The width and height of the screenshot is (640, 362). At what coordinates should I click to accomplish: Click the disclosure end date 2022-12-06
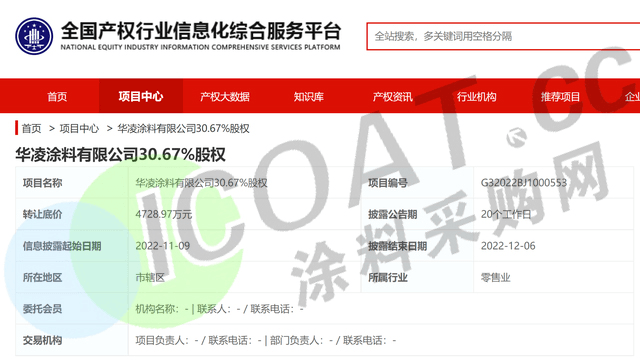508,246
